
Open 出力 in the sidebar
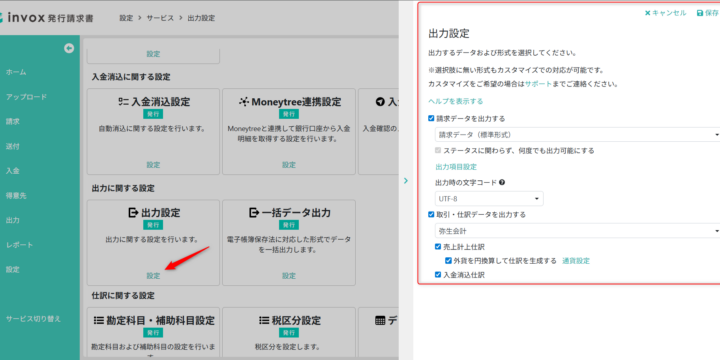click(13, 220)
